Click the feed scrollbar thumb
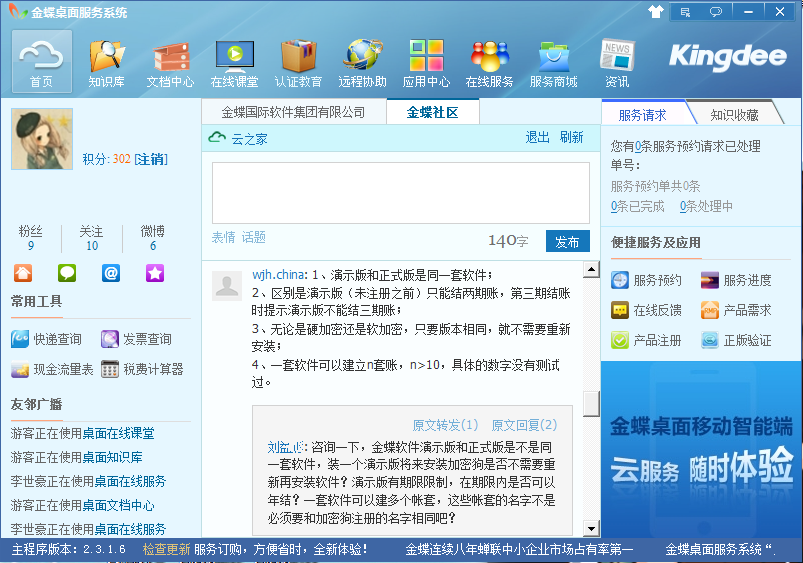This screenshot has height=563, width=803. [591, 404]
